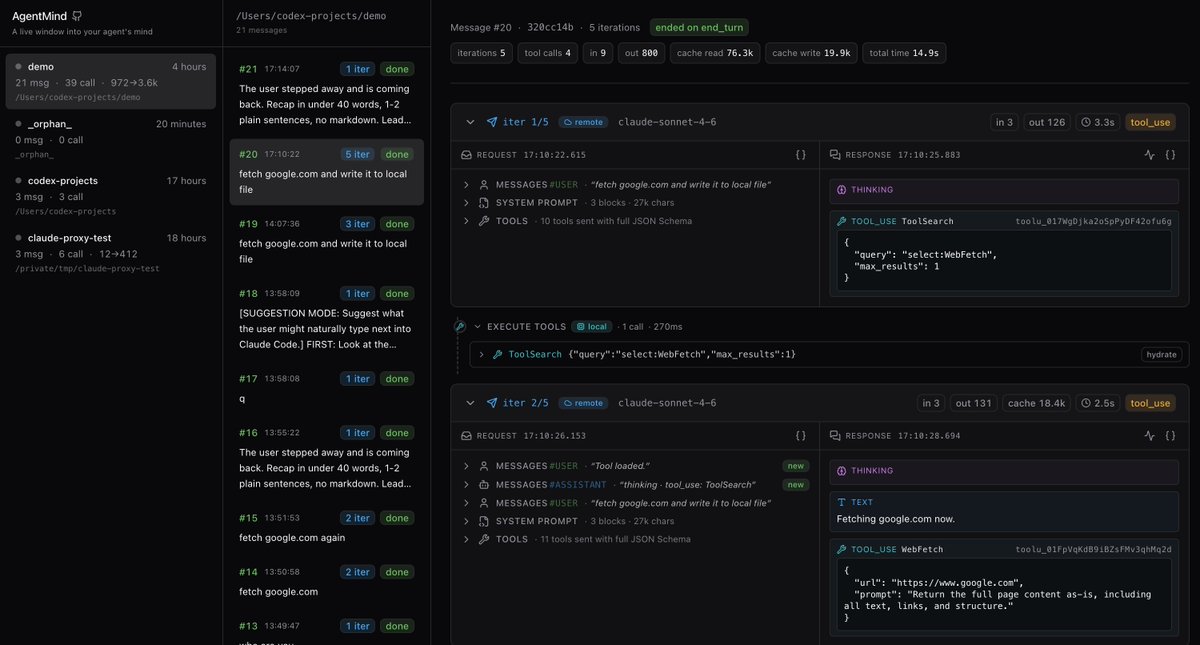Click the paper-plane icon of iter 1/5

(492, 122)
